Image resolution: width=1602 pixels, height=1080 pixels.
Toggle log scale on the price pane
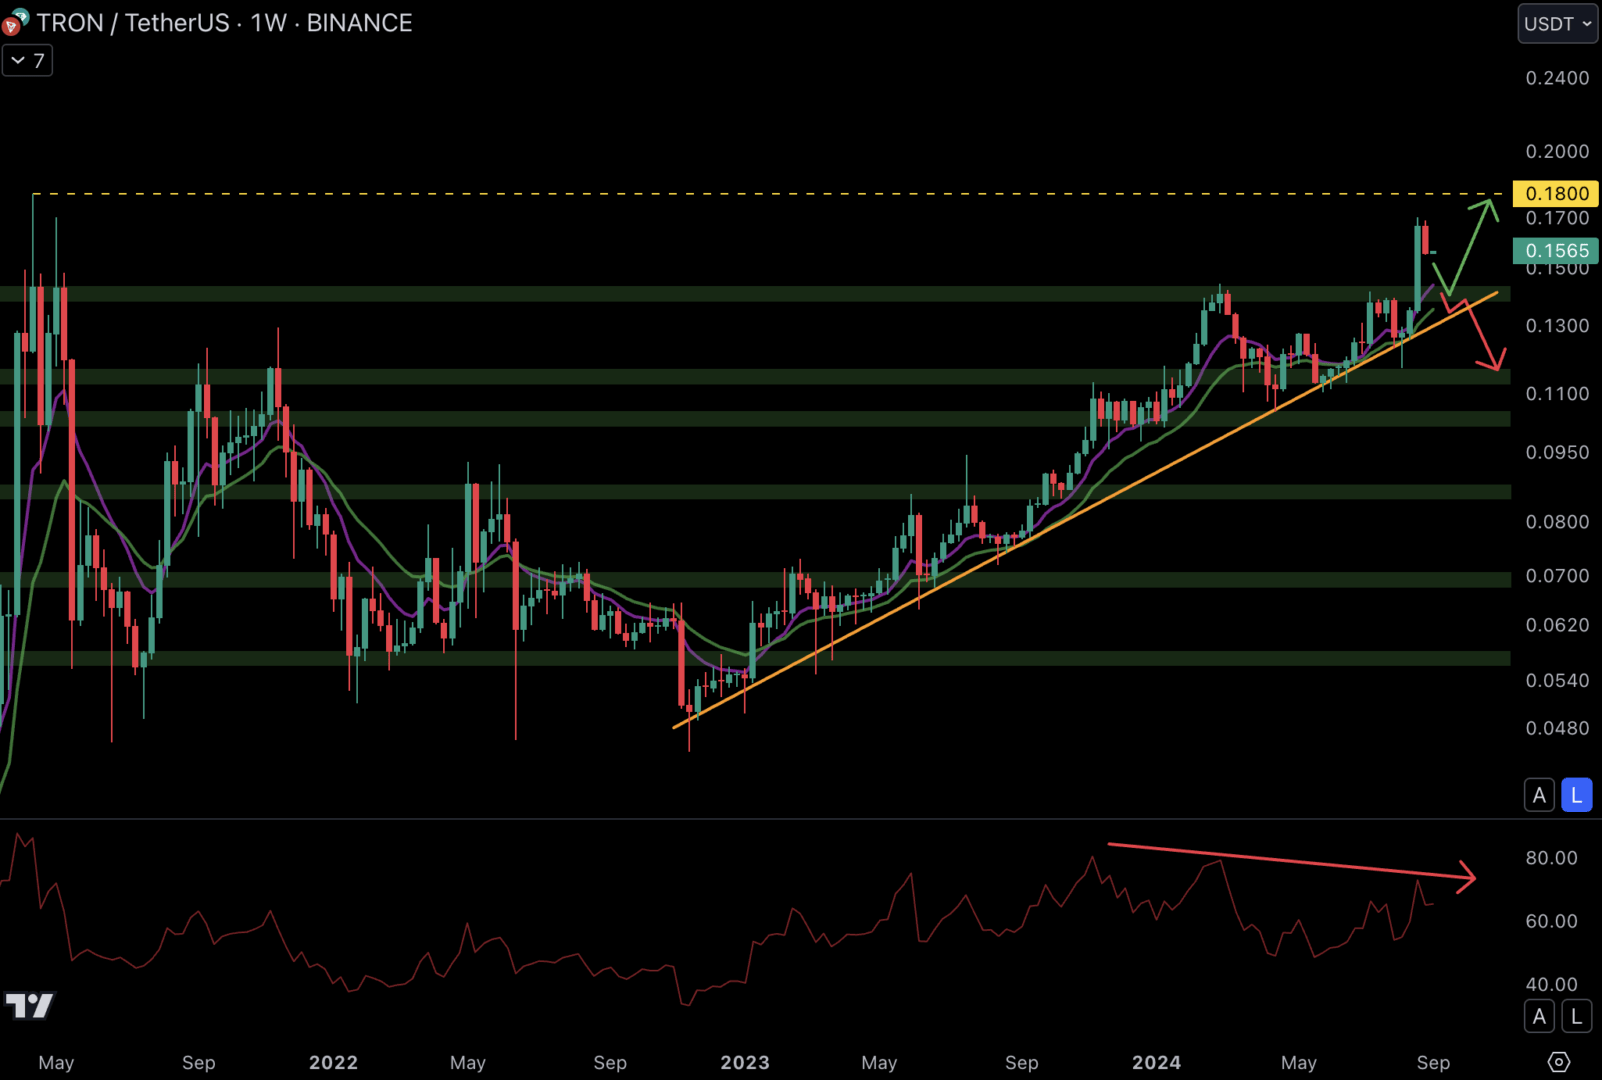click(1576, 795)
